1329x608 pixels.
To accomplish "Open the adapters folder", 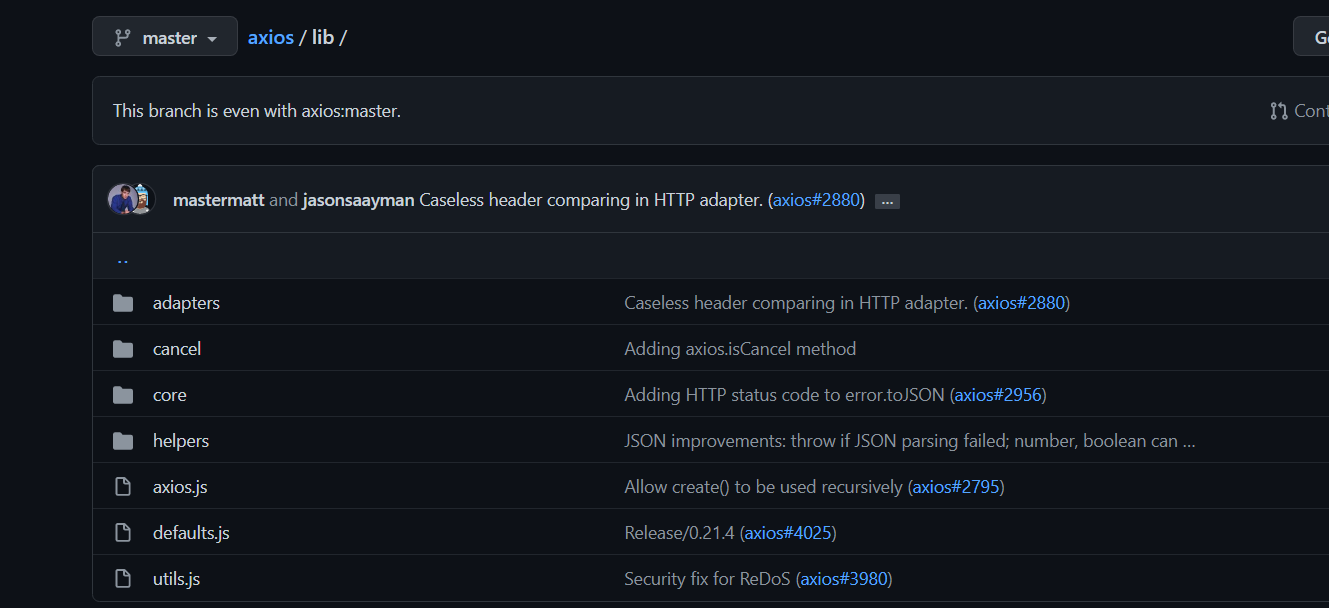I will click(x=186, y=303).
